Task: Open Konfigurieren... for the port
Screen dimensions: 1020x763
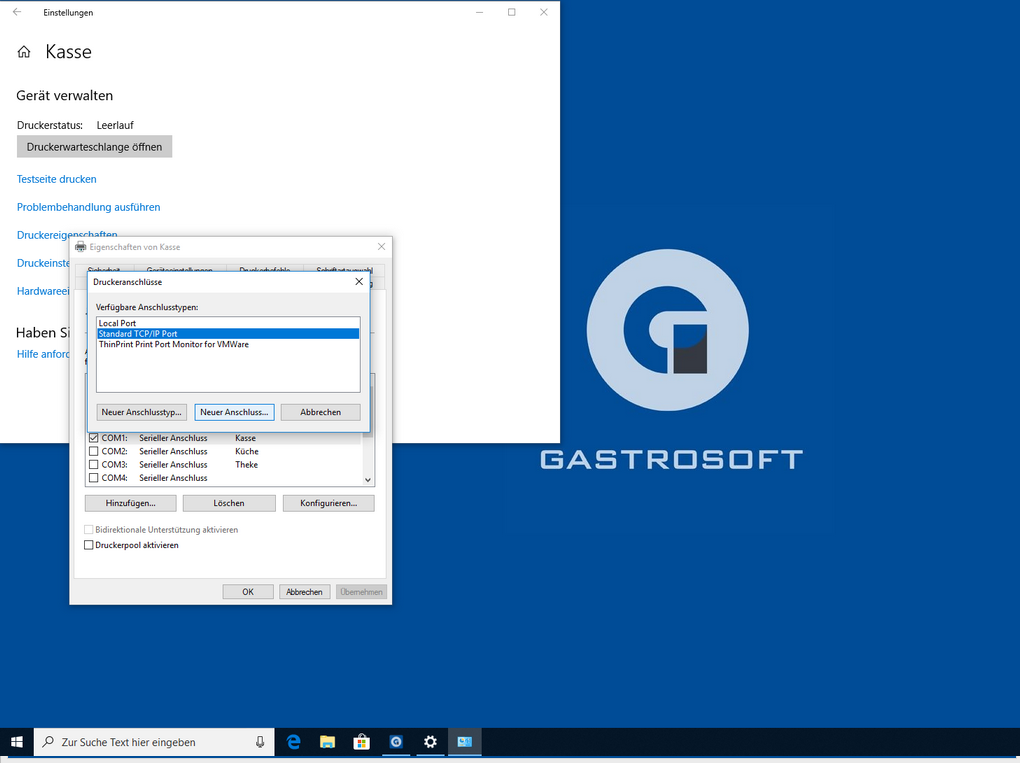Action: [329, 503]
